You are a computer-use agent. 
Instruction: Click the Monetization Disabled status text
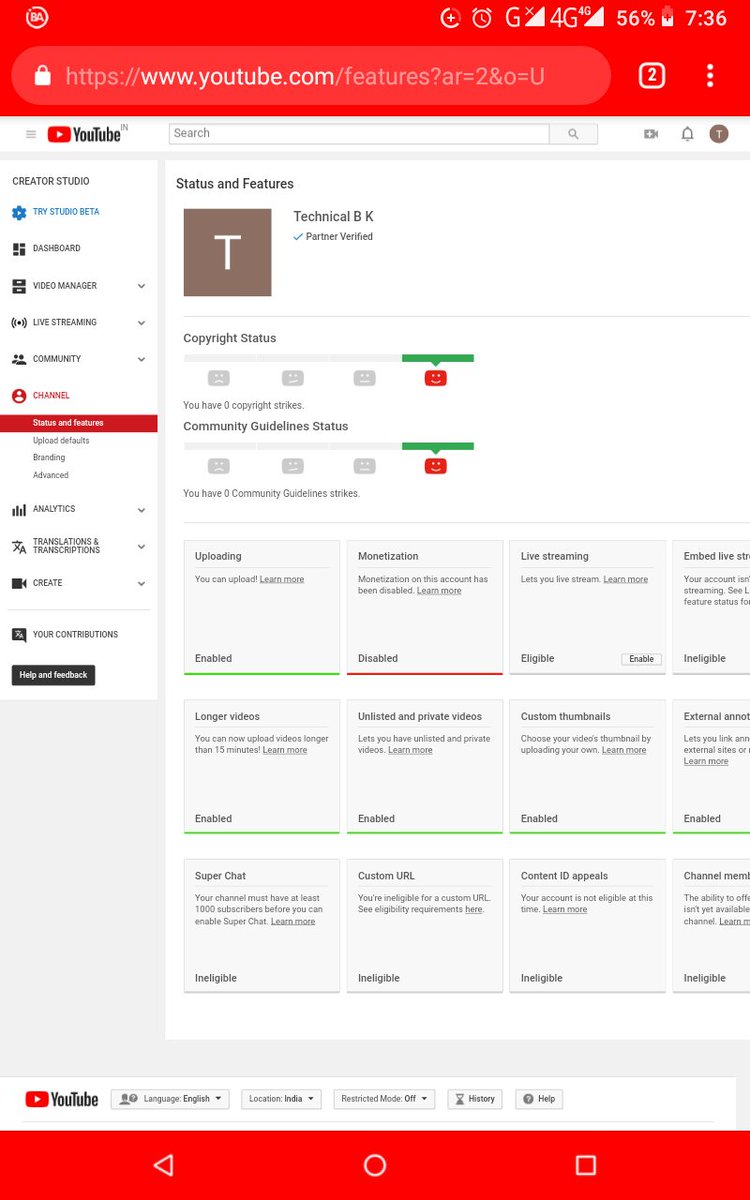coord(378,659)
